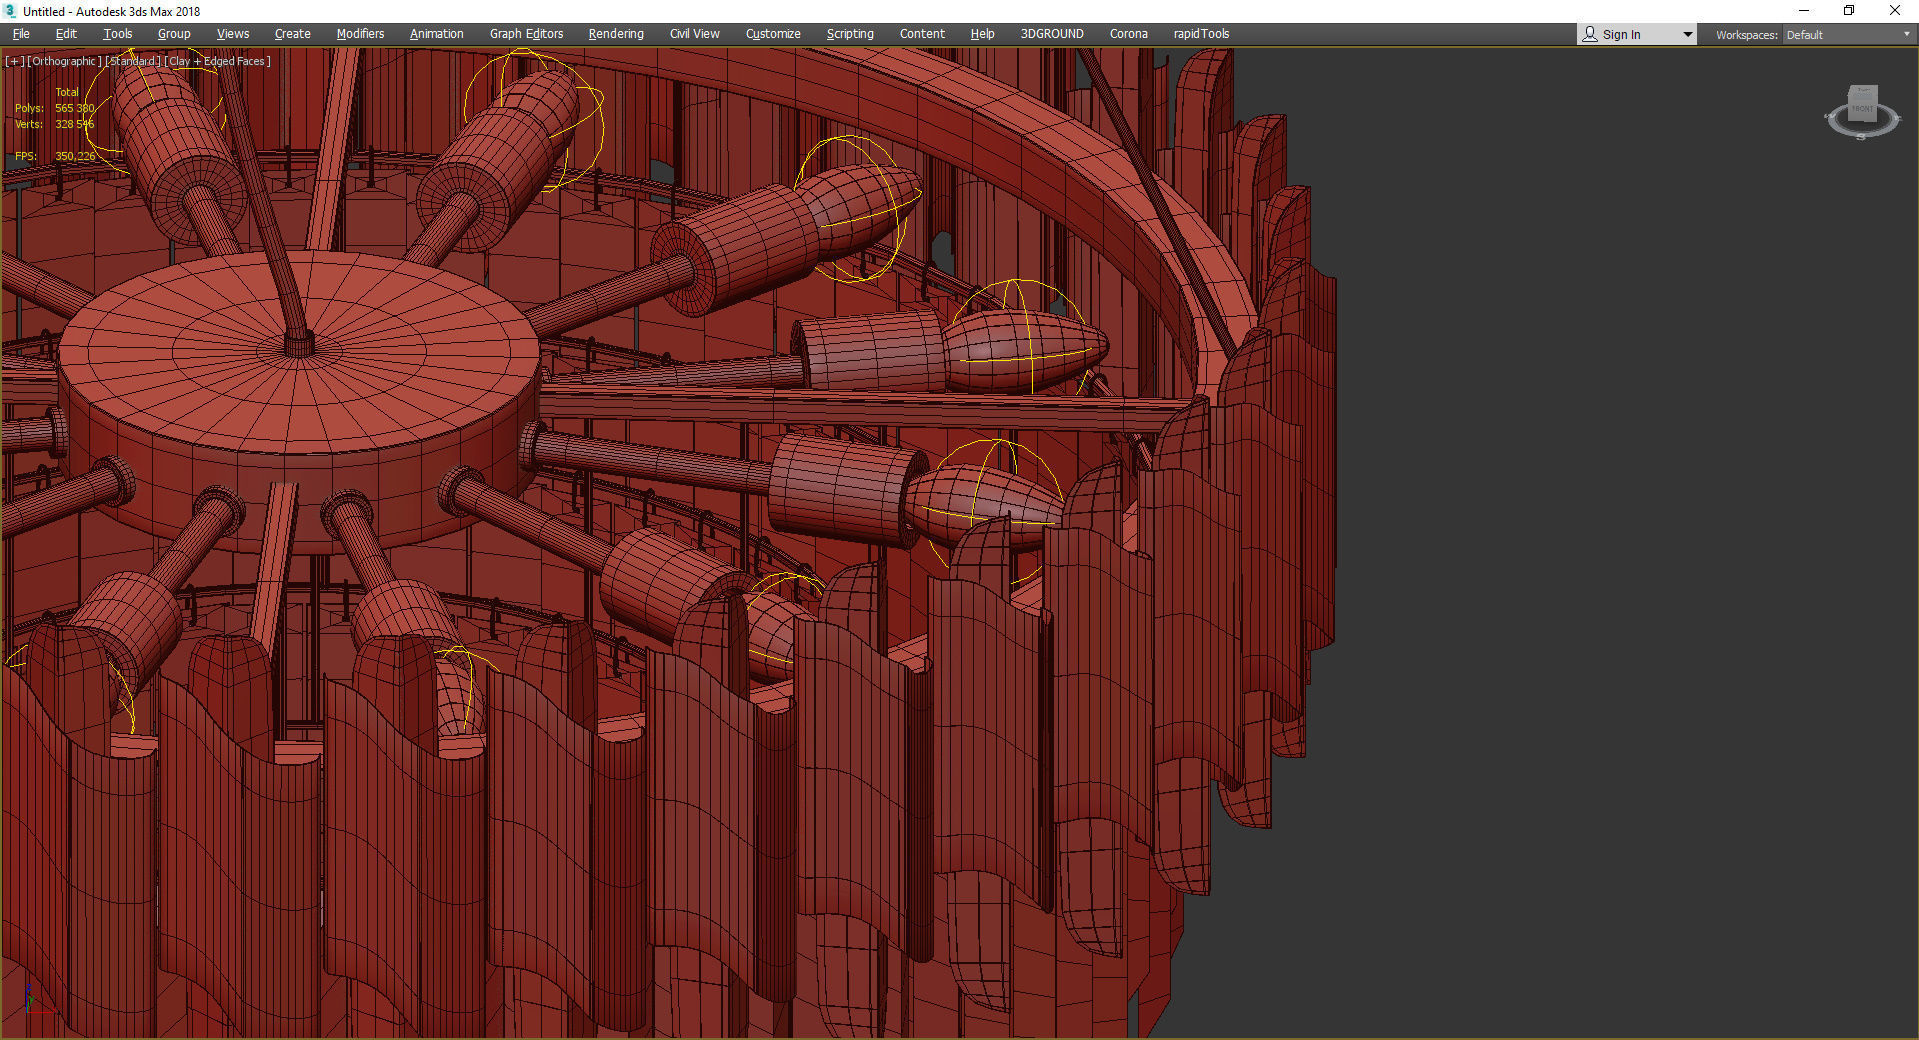This screenshot has width=1919, height=1040.
Task: Open the [Orthographic] viewport view menu
Action: (x=64, y=61)
